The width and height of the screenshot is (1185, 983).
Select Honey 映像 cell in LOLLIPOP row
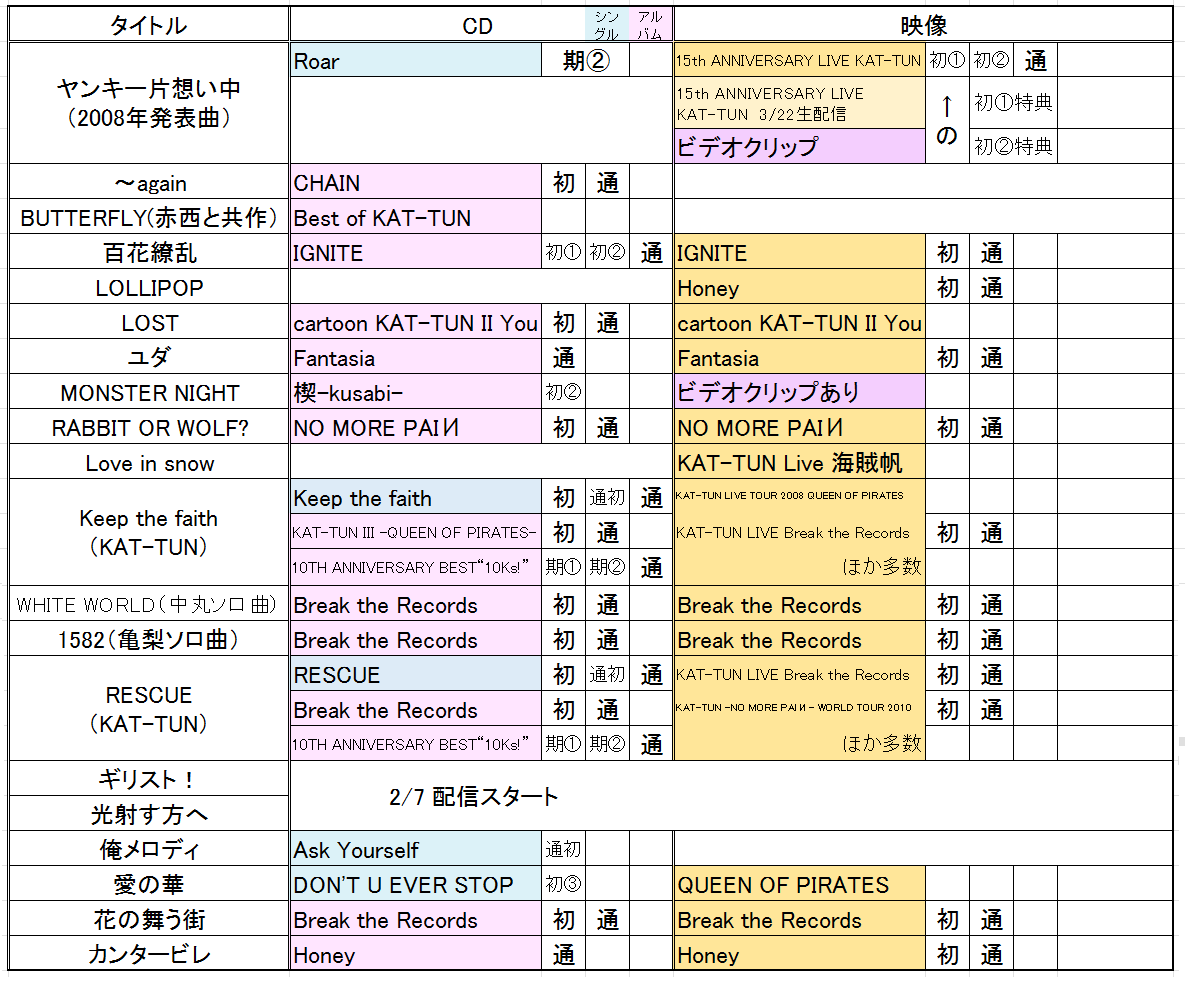click(800, 288)
